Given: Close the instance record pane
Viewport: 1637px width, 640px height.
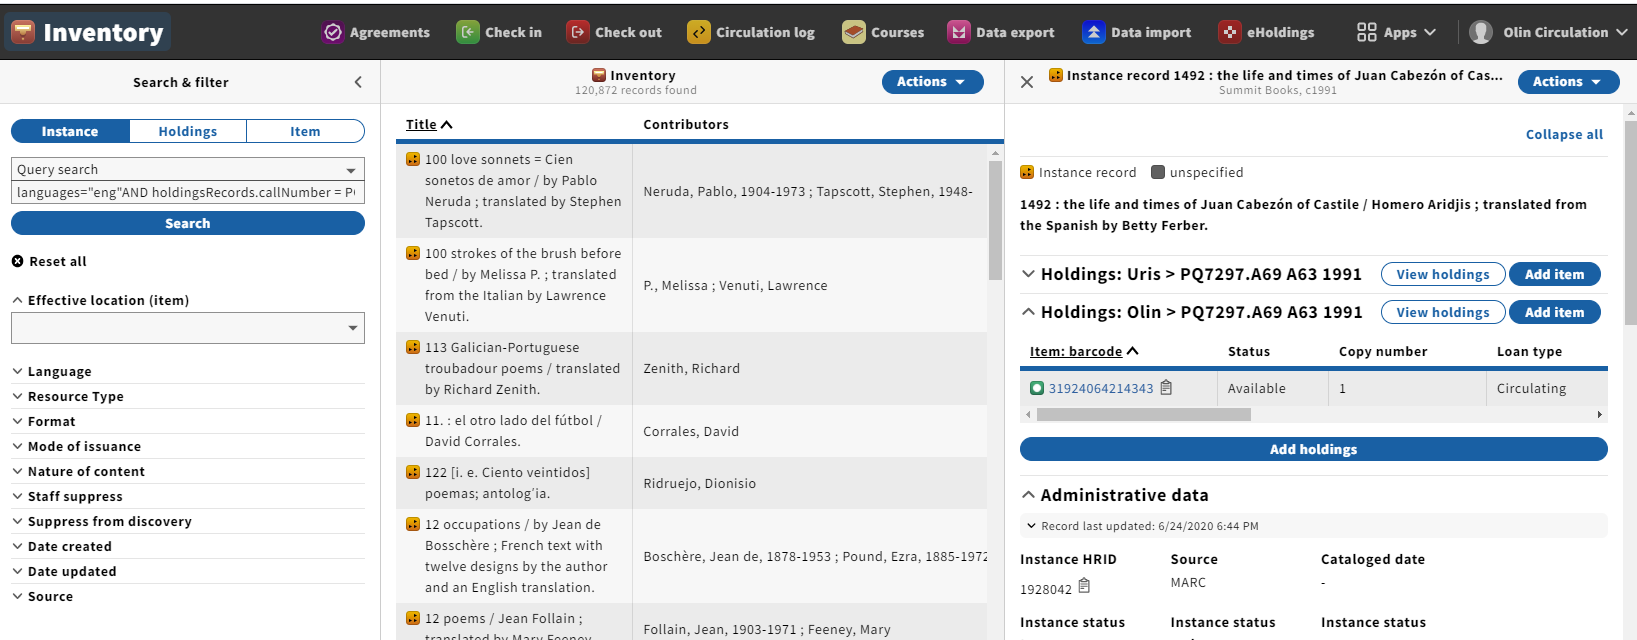Looking at the screenshot, I should (1027, 82).
